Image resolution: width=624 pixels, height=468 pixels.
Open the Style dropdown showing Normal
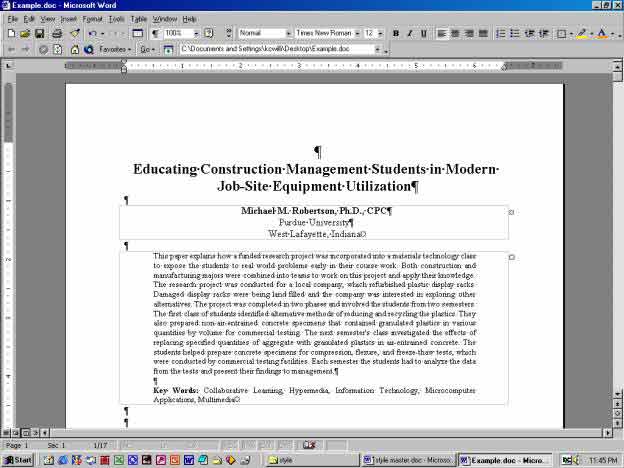289,33
